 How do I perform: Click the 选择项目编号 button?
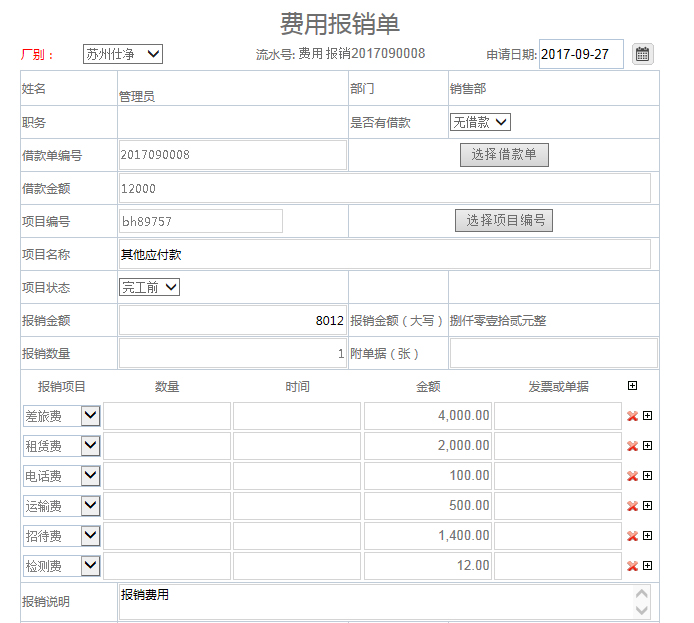click(x=504, y=221)
